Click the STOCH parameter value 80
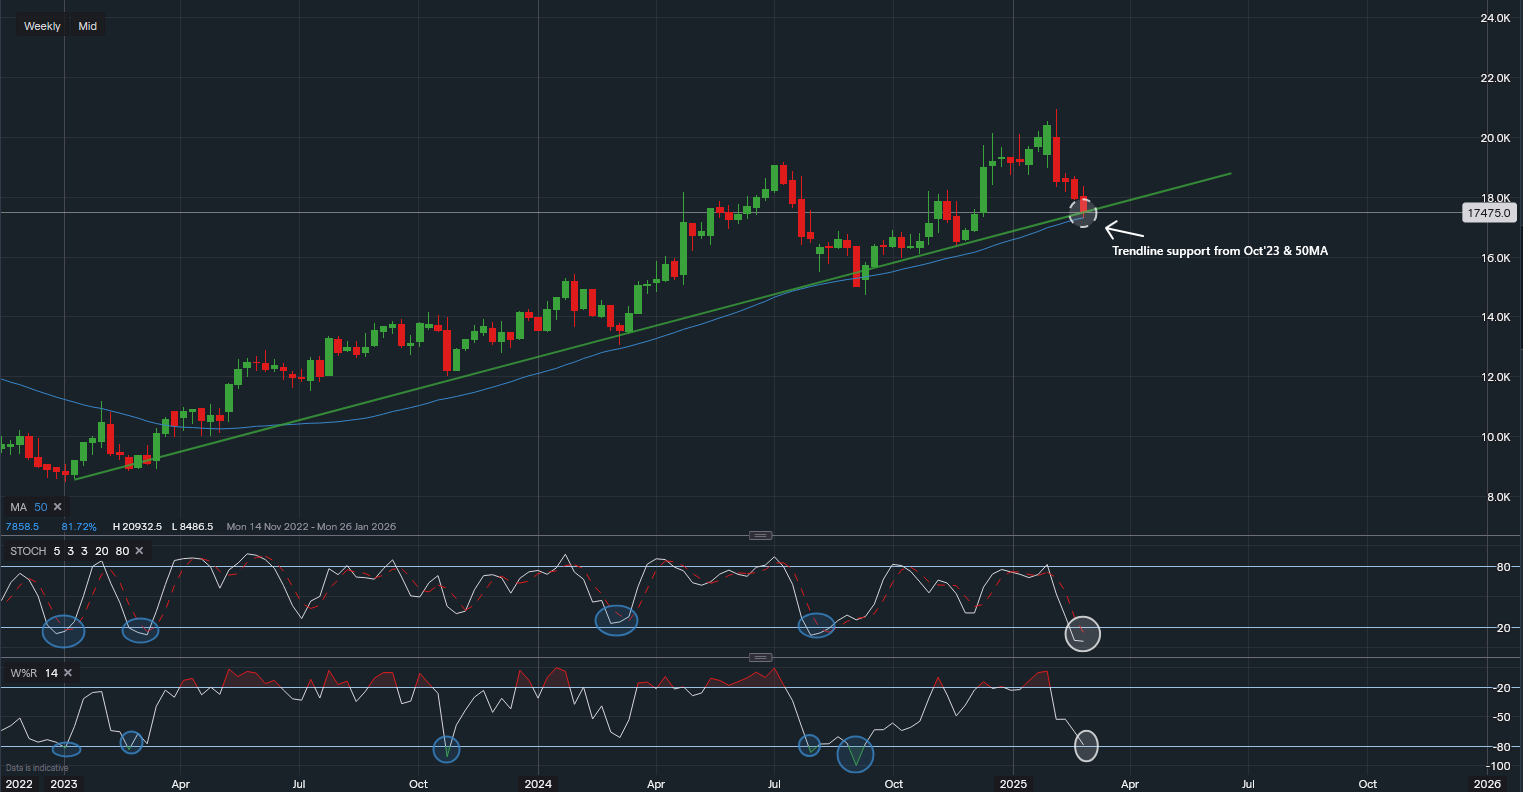 point(122,551)
